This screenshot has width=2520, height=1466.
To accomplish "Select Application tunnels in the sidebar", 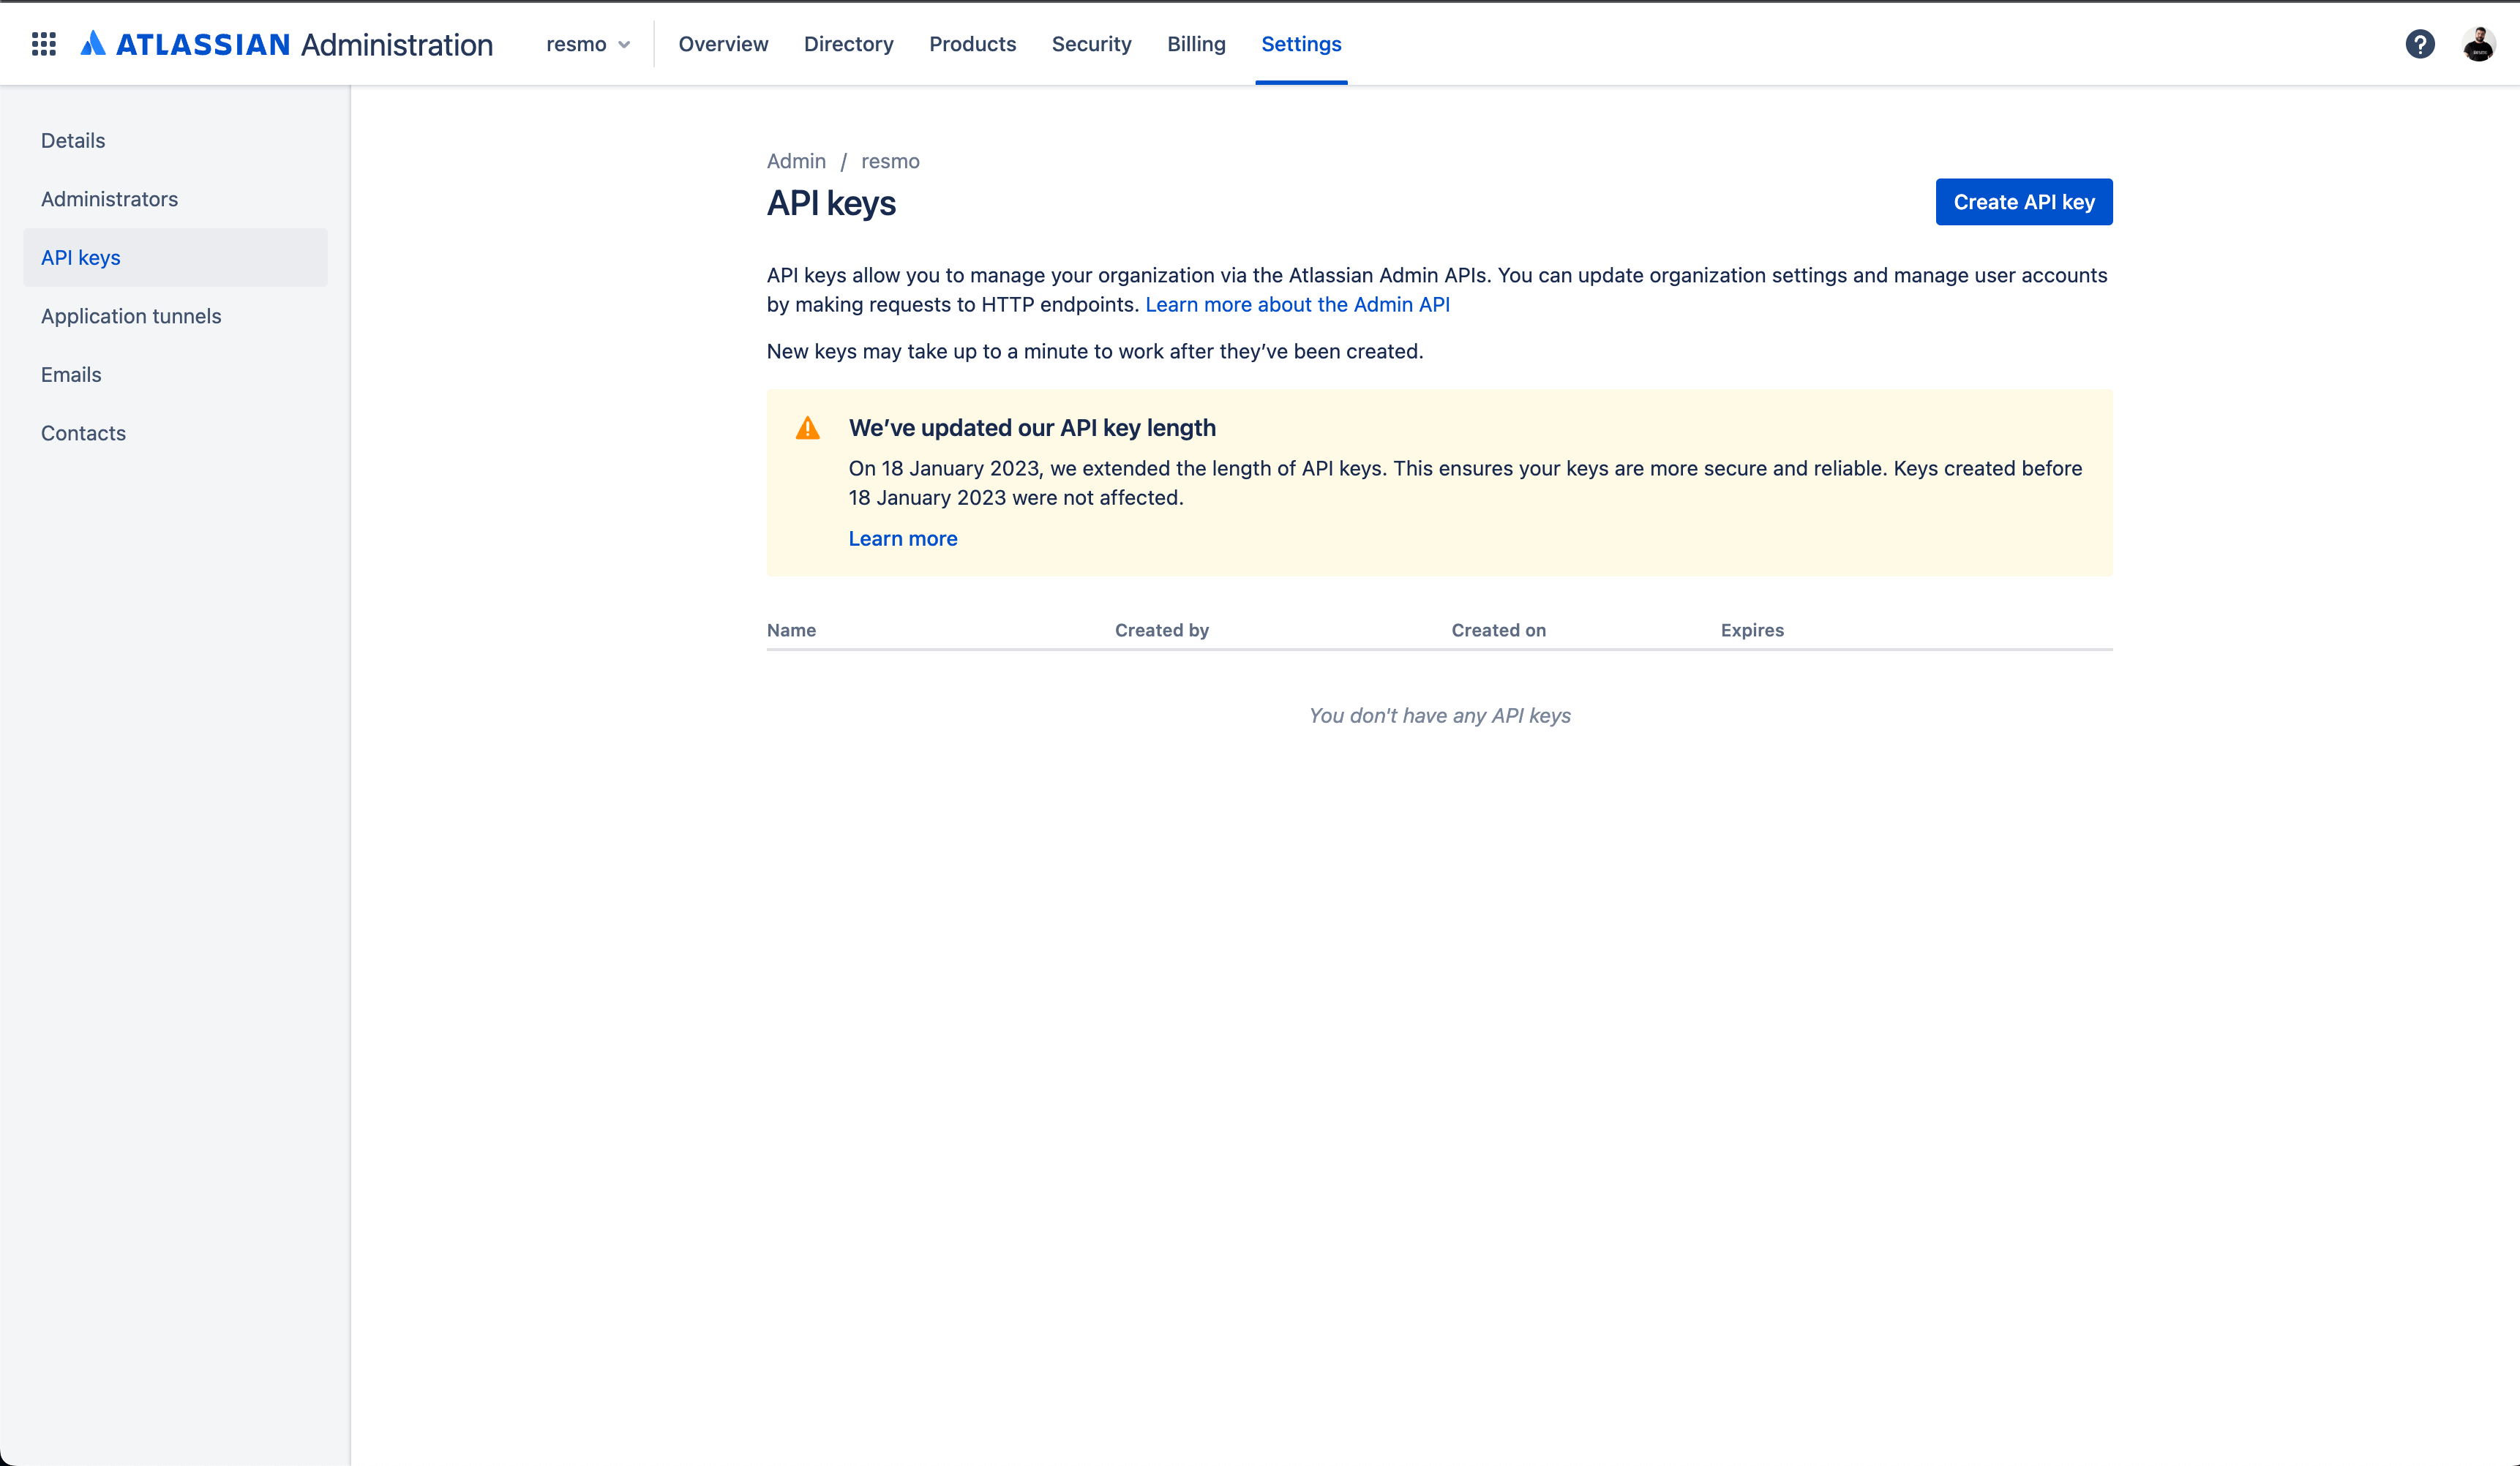I will pos(131,316).
